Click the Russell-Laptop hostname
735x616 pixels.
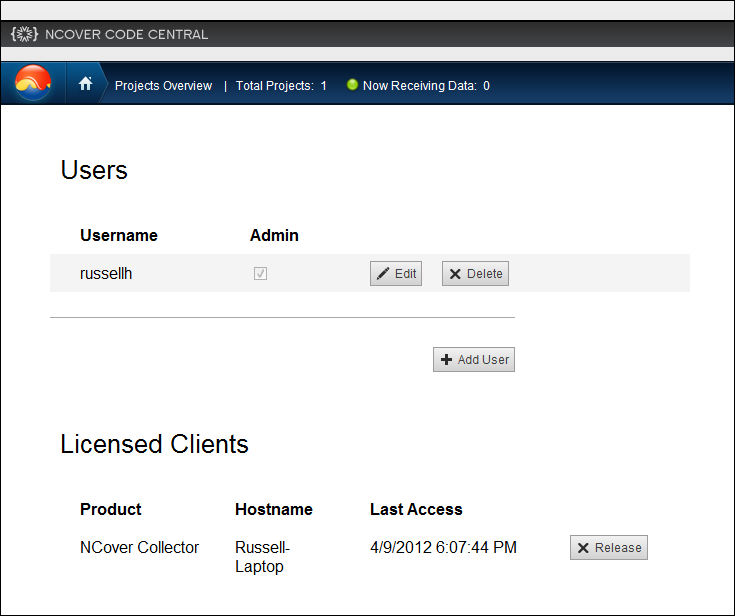[x=259, y=557]
